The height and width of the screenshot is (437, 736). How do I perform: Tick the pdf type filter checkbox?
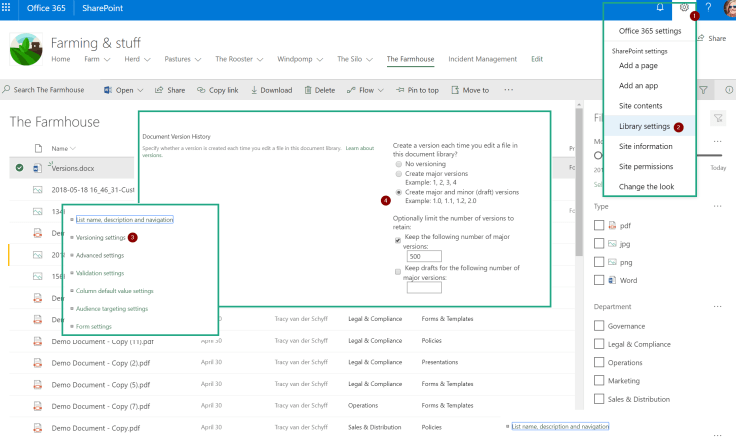coord(599,226)
